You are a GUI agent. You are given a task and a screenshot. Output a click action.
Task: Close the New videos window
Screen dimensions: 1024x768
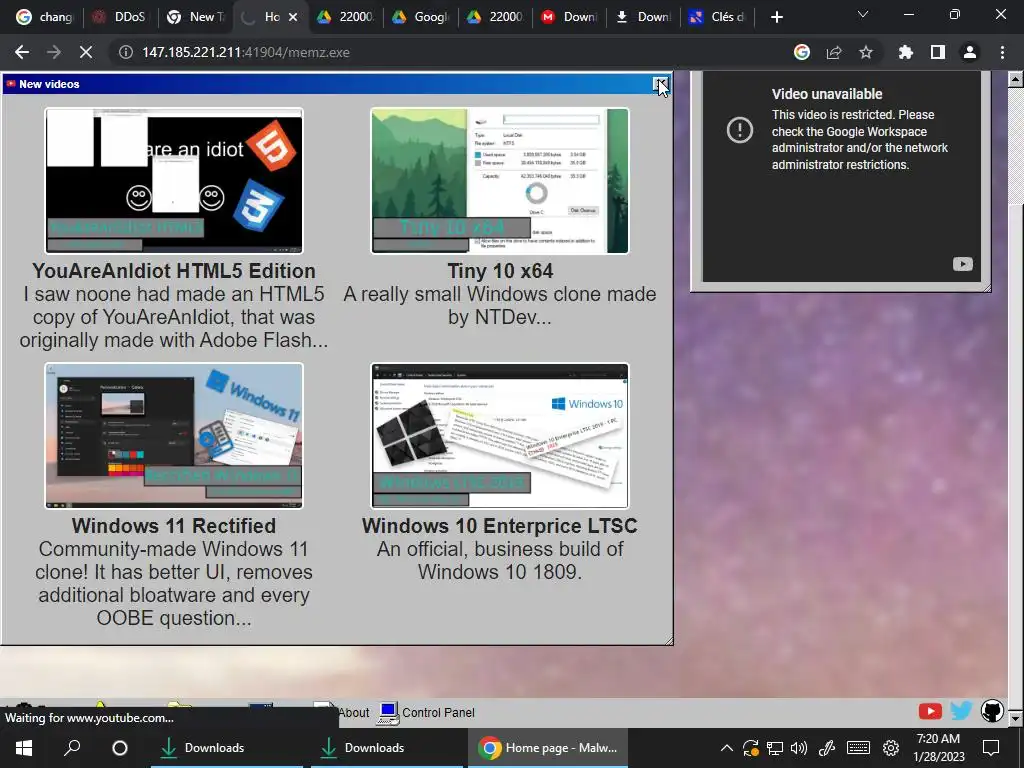(x=661, y=84)
